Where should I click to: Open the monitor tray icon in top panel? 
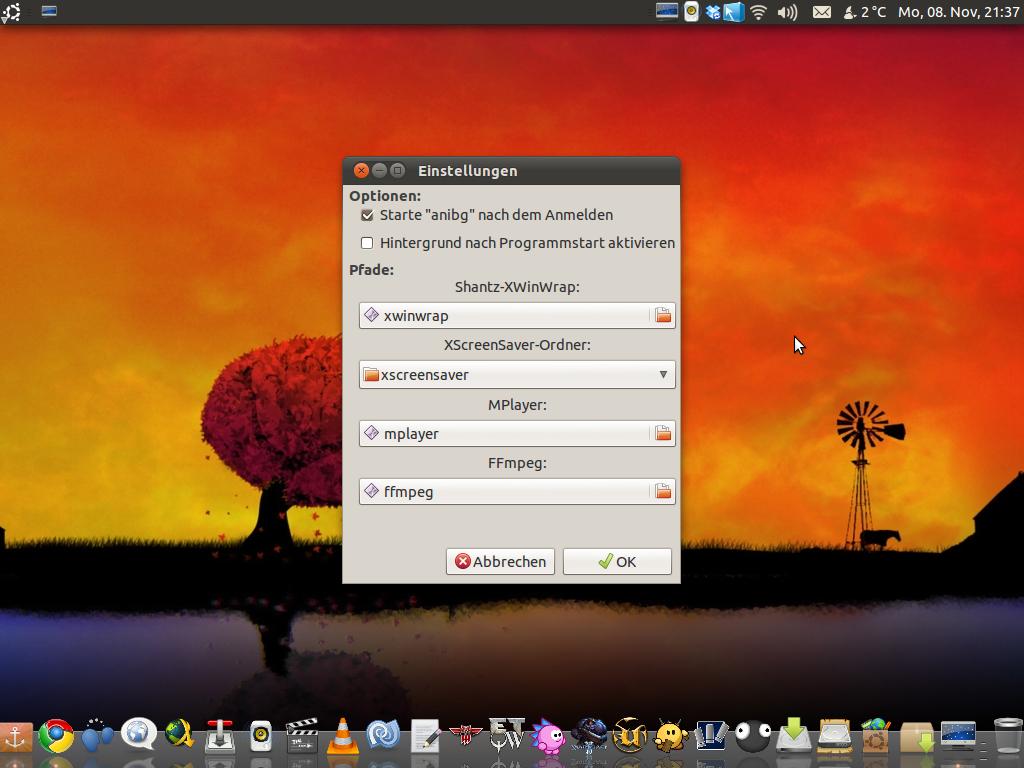(667, 12)
